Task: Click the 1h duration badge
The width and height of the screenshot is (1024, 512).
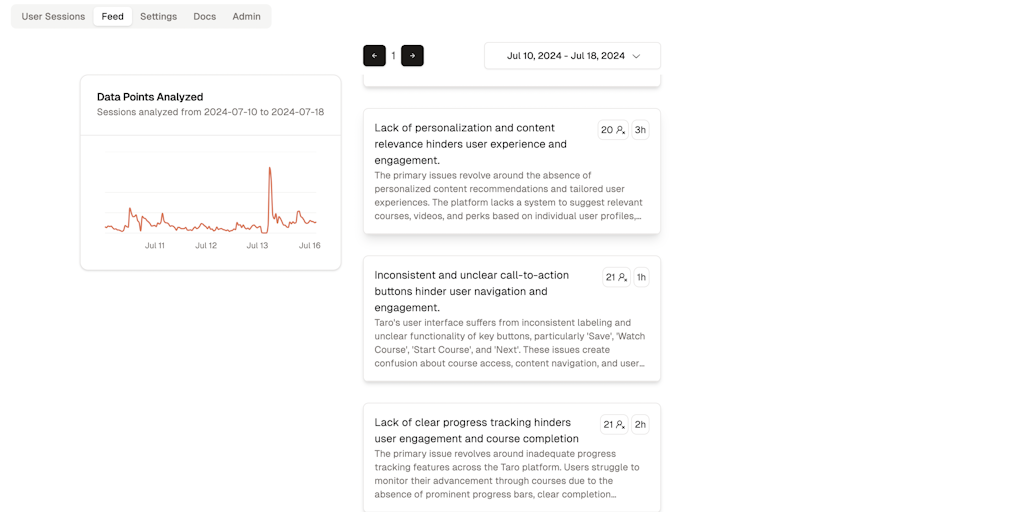Action: pos(641,277)
